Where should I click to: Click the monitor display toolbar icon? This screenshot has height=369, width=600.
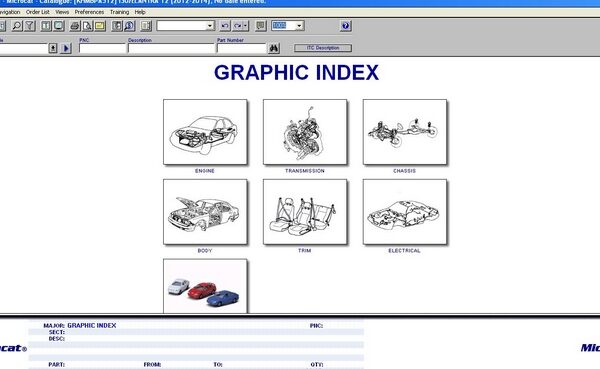pyautogui.click(x=59, y=26)
